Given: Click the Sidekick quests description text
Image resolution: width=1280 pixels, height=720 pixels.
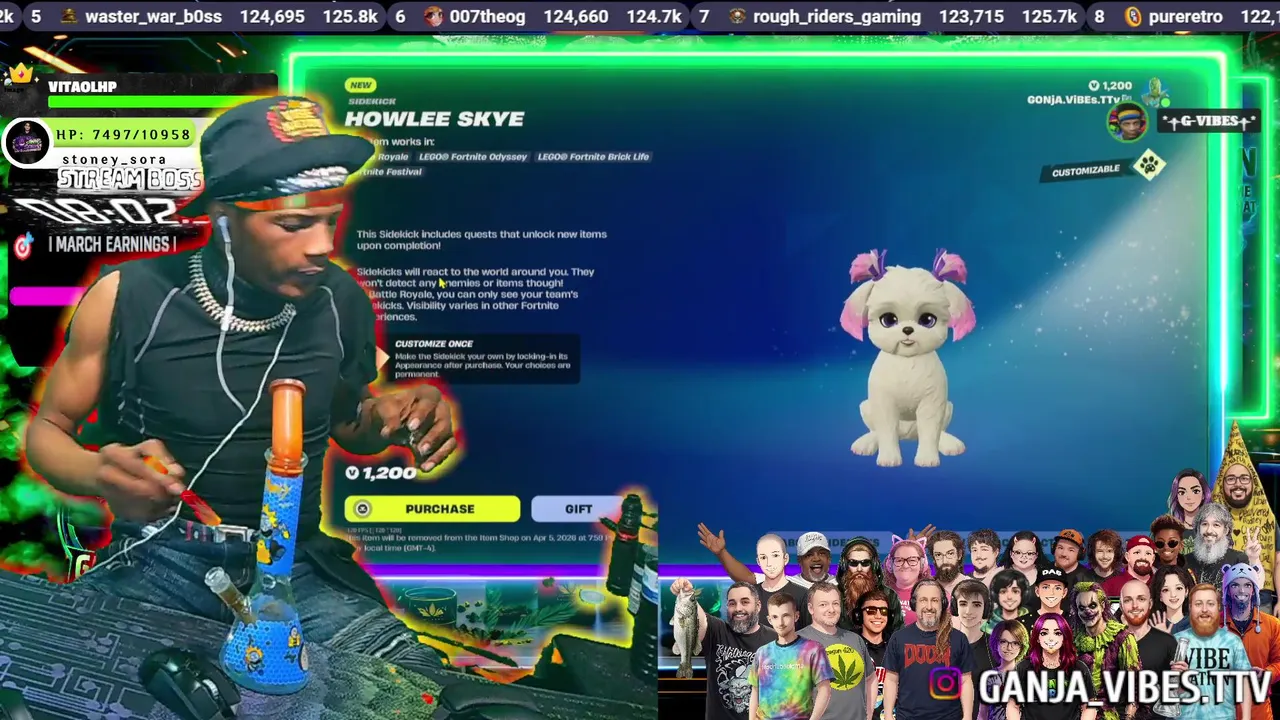Looking at the screenshot, I should pos(481,240).
